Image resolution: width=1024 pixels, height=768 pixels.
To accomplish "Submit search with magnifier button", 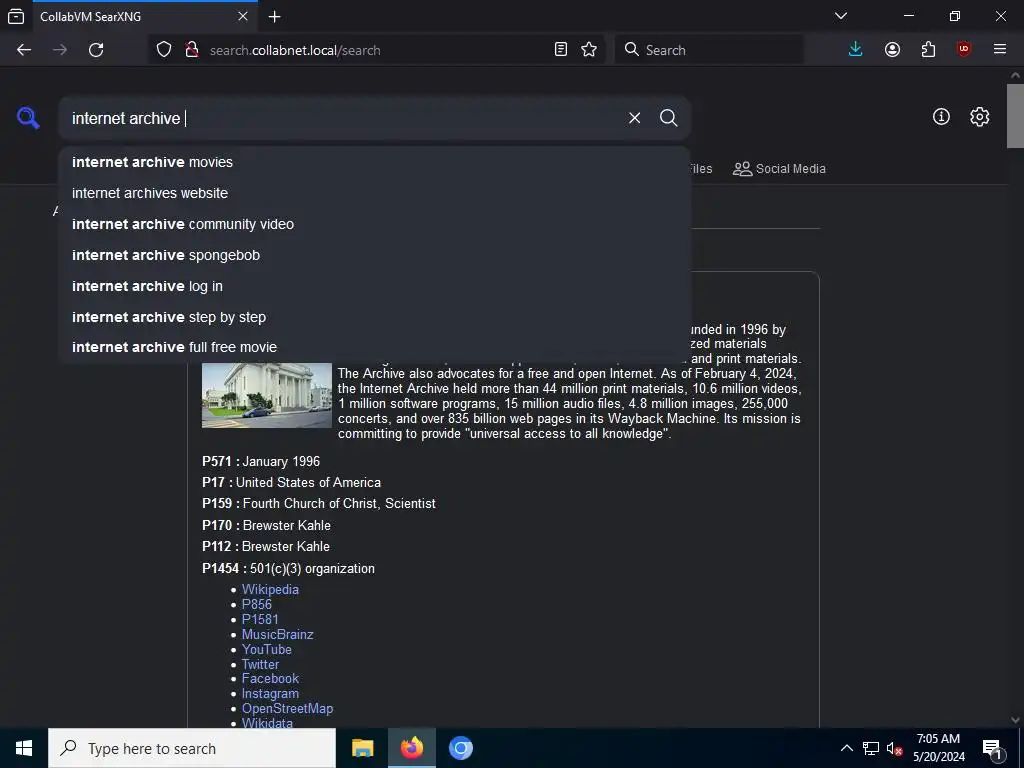I will pyautogui.click(x=668, y=118).
